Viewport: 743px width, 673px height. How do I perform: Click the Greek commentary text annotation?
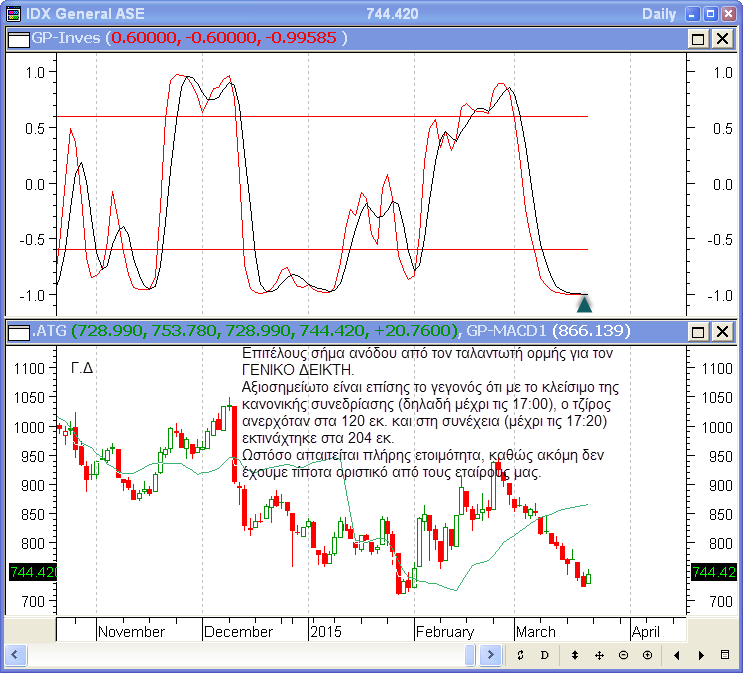[x=430, y=412]
